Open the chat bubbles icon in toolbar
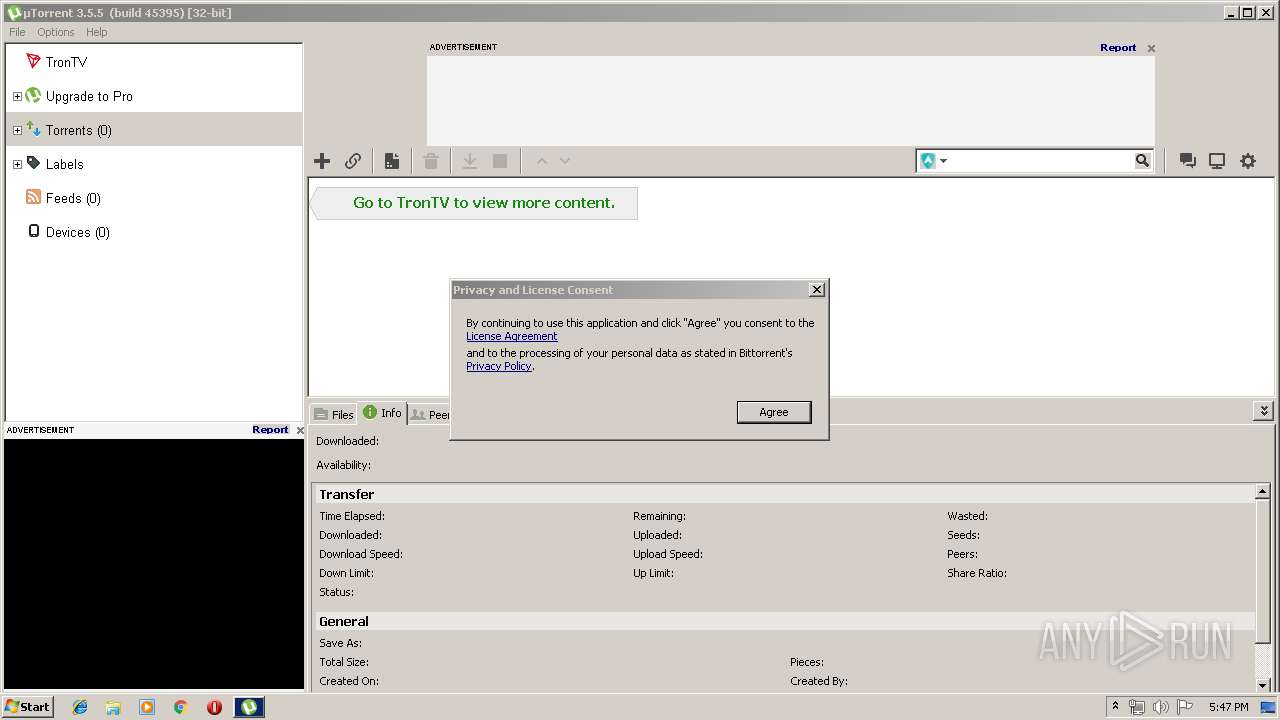 1188,161
